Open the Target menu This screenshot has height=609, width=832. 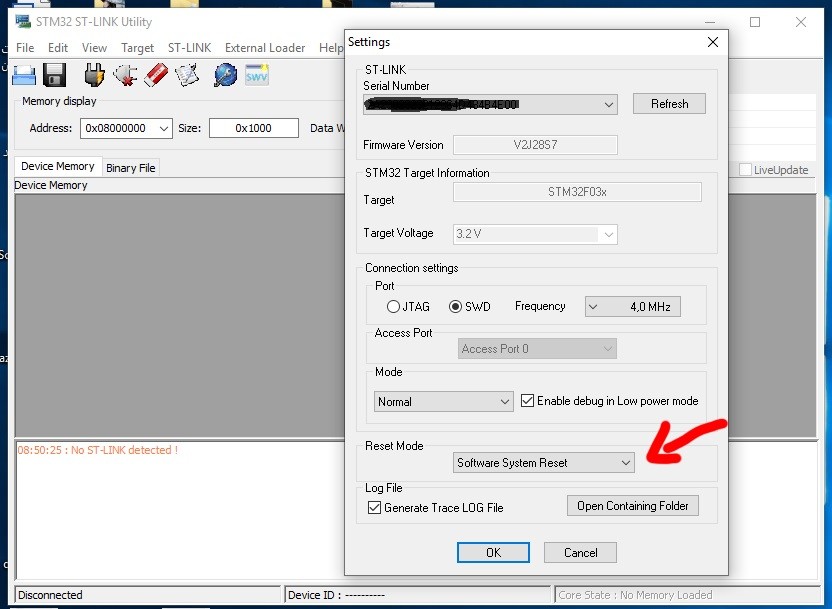[x=137, y=48]
